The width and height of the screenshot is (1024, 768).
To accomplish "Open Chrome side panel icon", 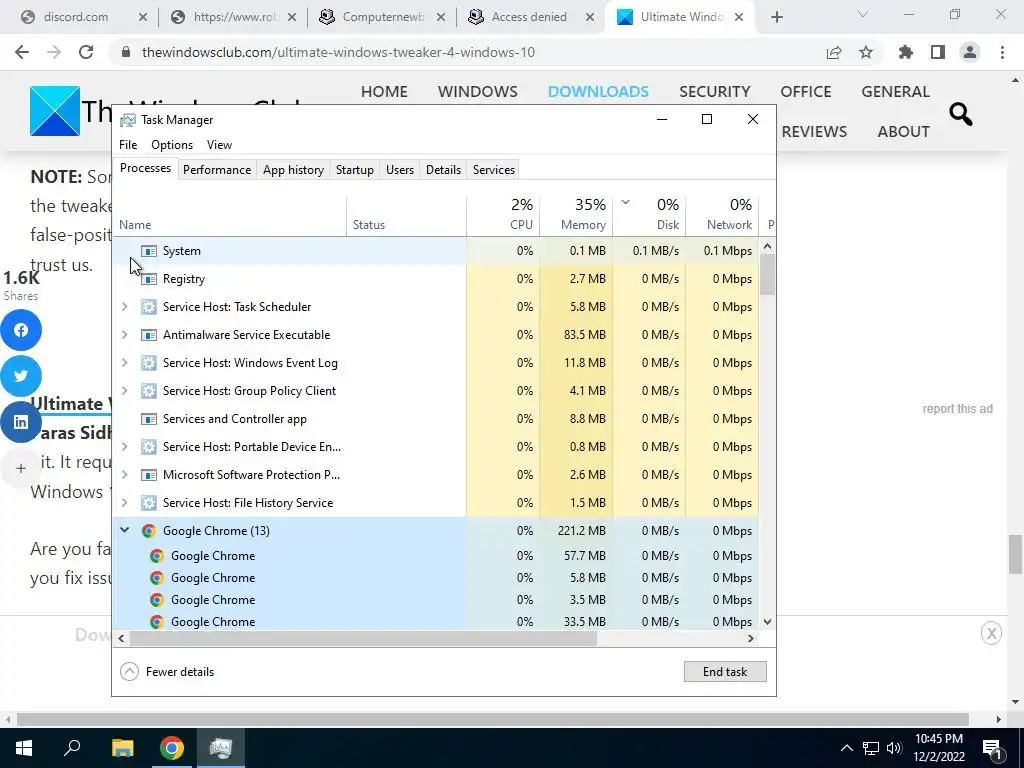I will point(938,52).
